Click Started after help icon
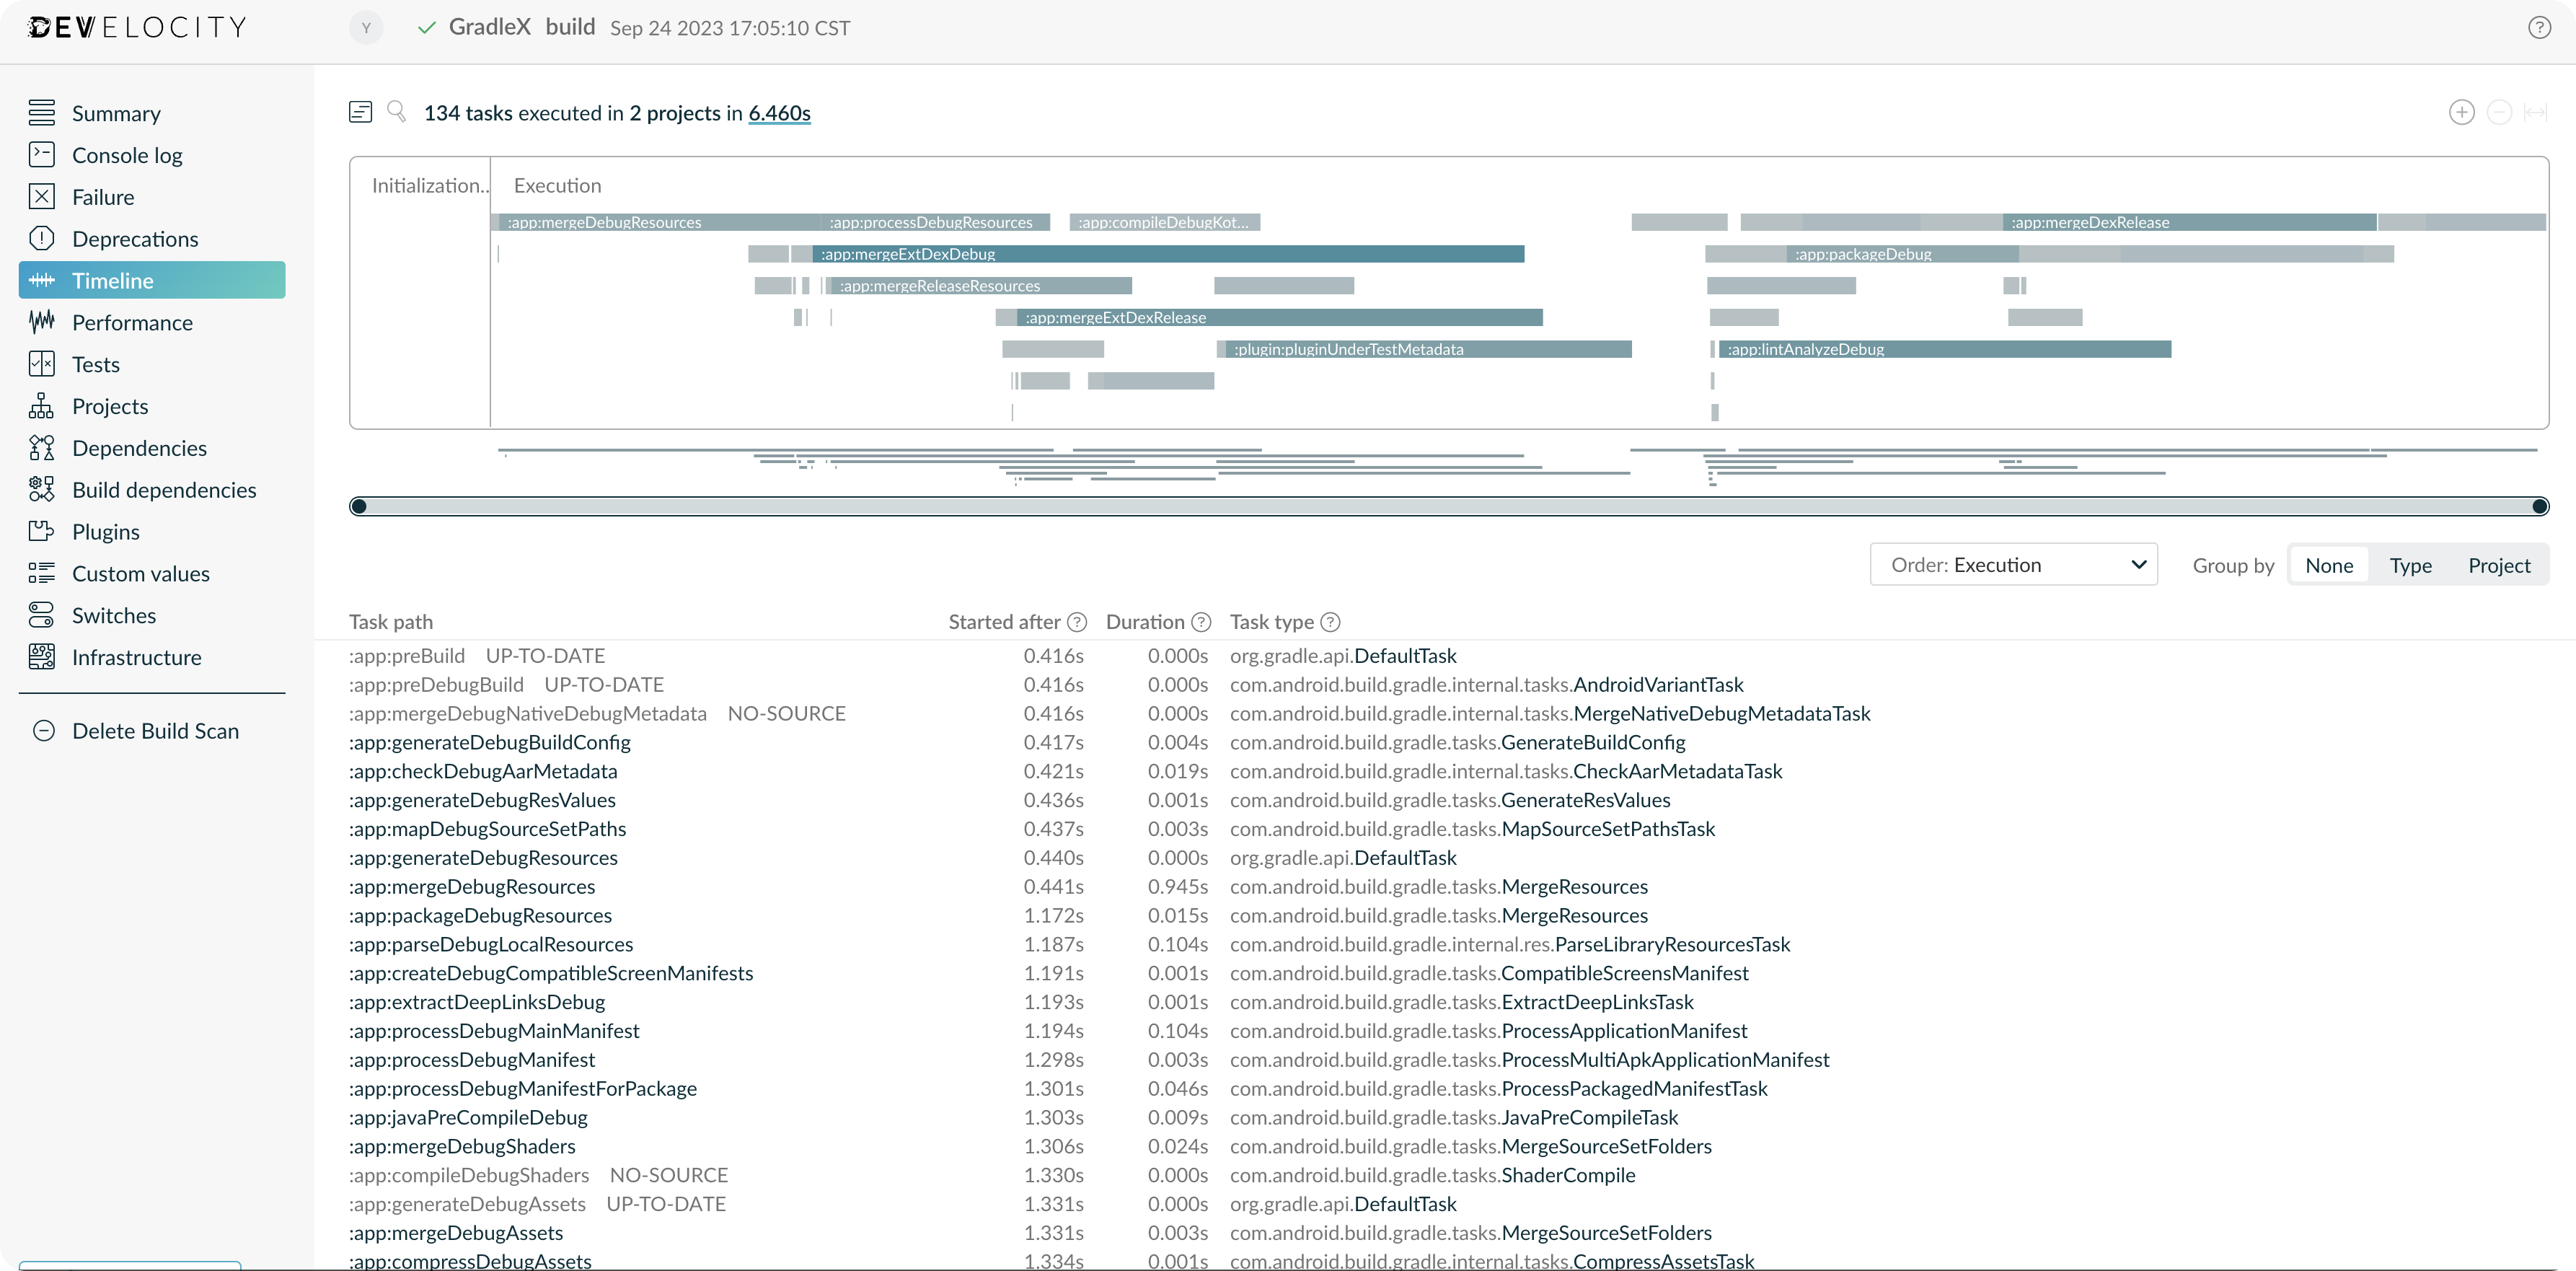 tap(1077, 622)
